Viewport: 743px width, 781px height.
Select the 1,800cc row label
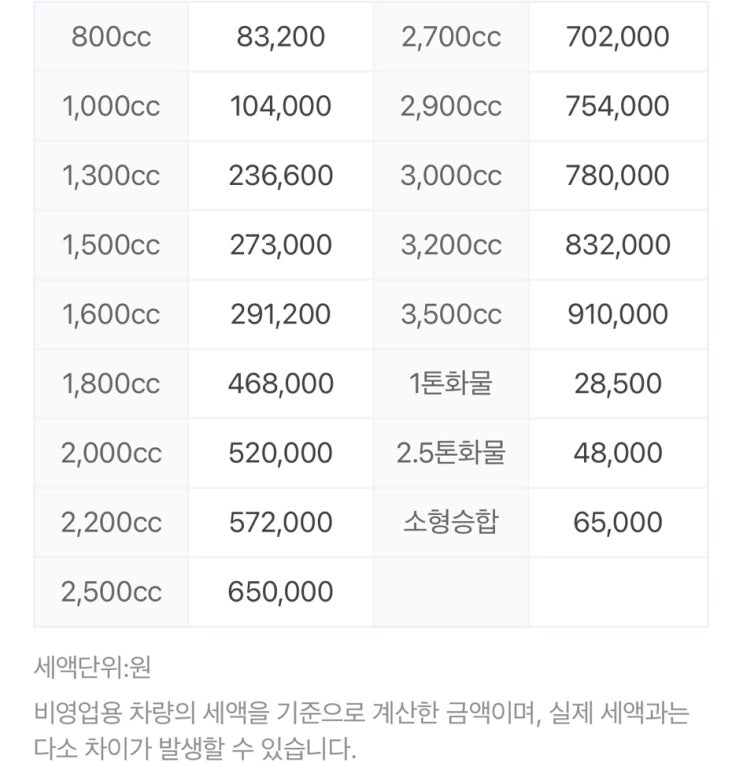point(111,384)
